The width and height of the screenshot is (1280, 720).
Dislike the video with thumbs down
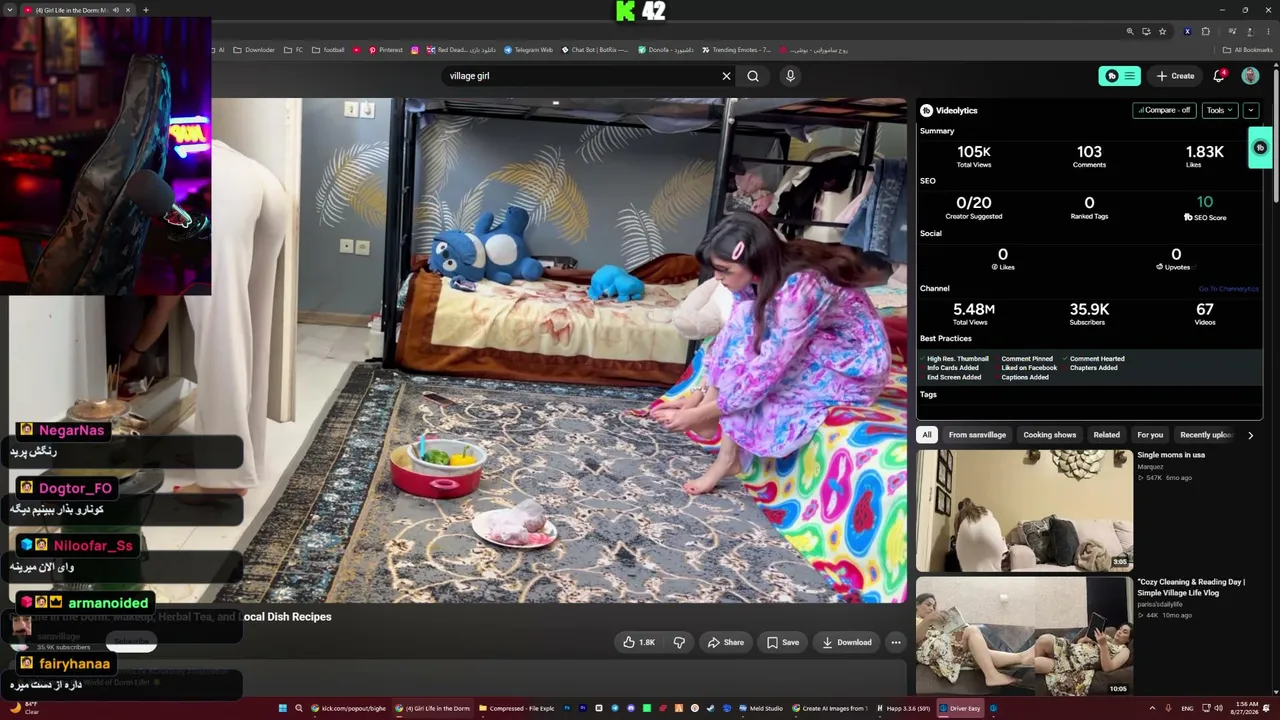coord(679,642)
